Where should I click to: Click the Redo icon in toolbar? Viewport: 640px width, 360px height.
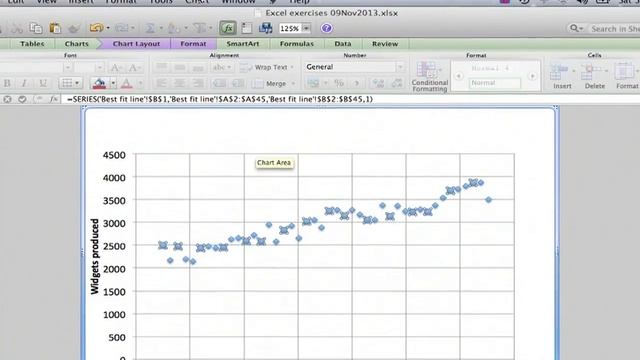121,28
